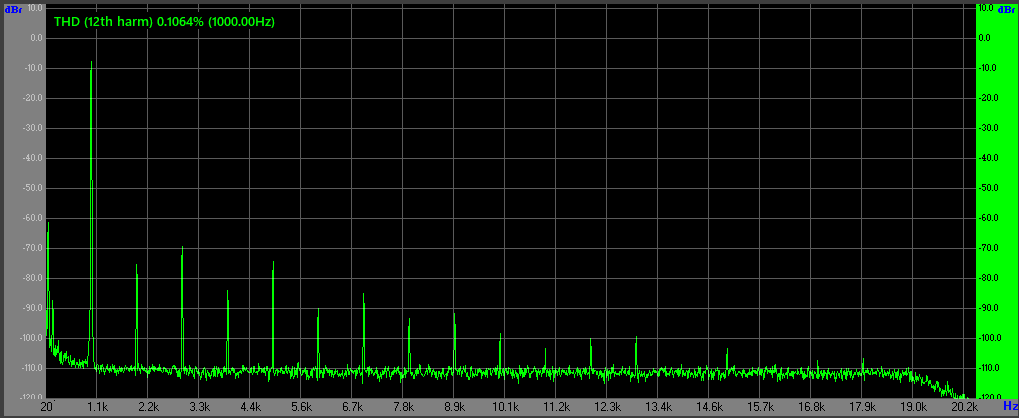Screen dimensions: 1019x418
Task: Click the fifth harmonic peak near 5 kHz
Action: pyautogui.click(x=273, y=263)
